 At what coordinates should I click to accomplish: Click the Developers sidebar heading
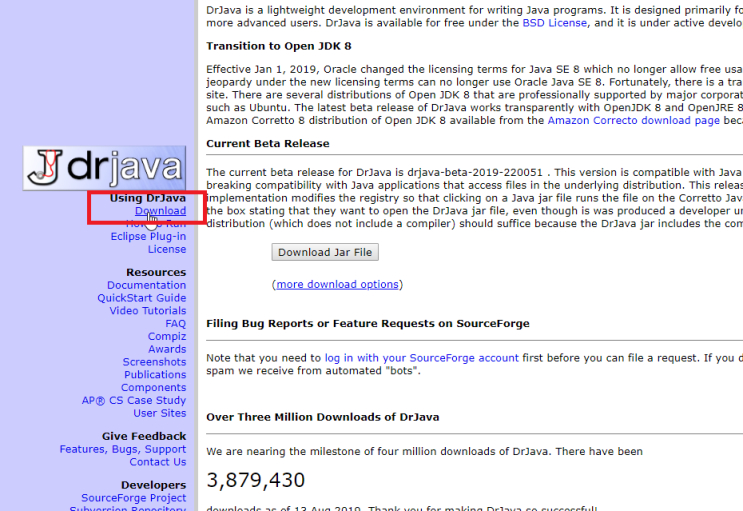pos(154,485)
